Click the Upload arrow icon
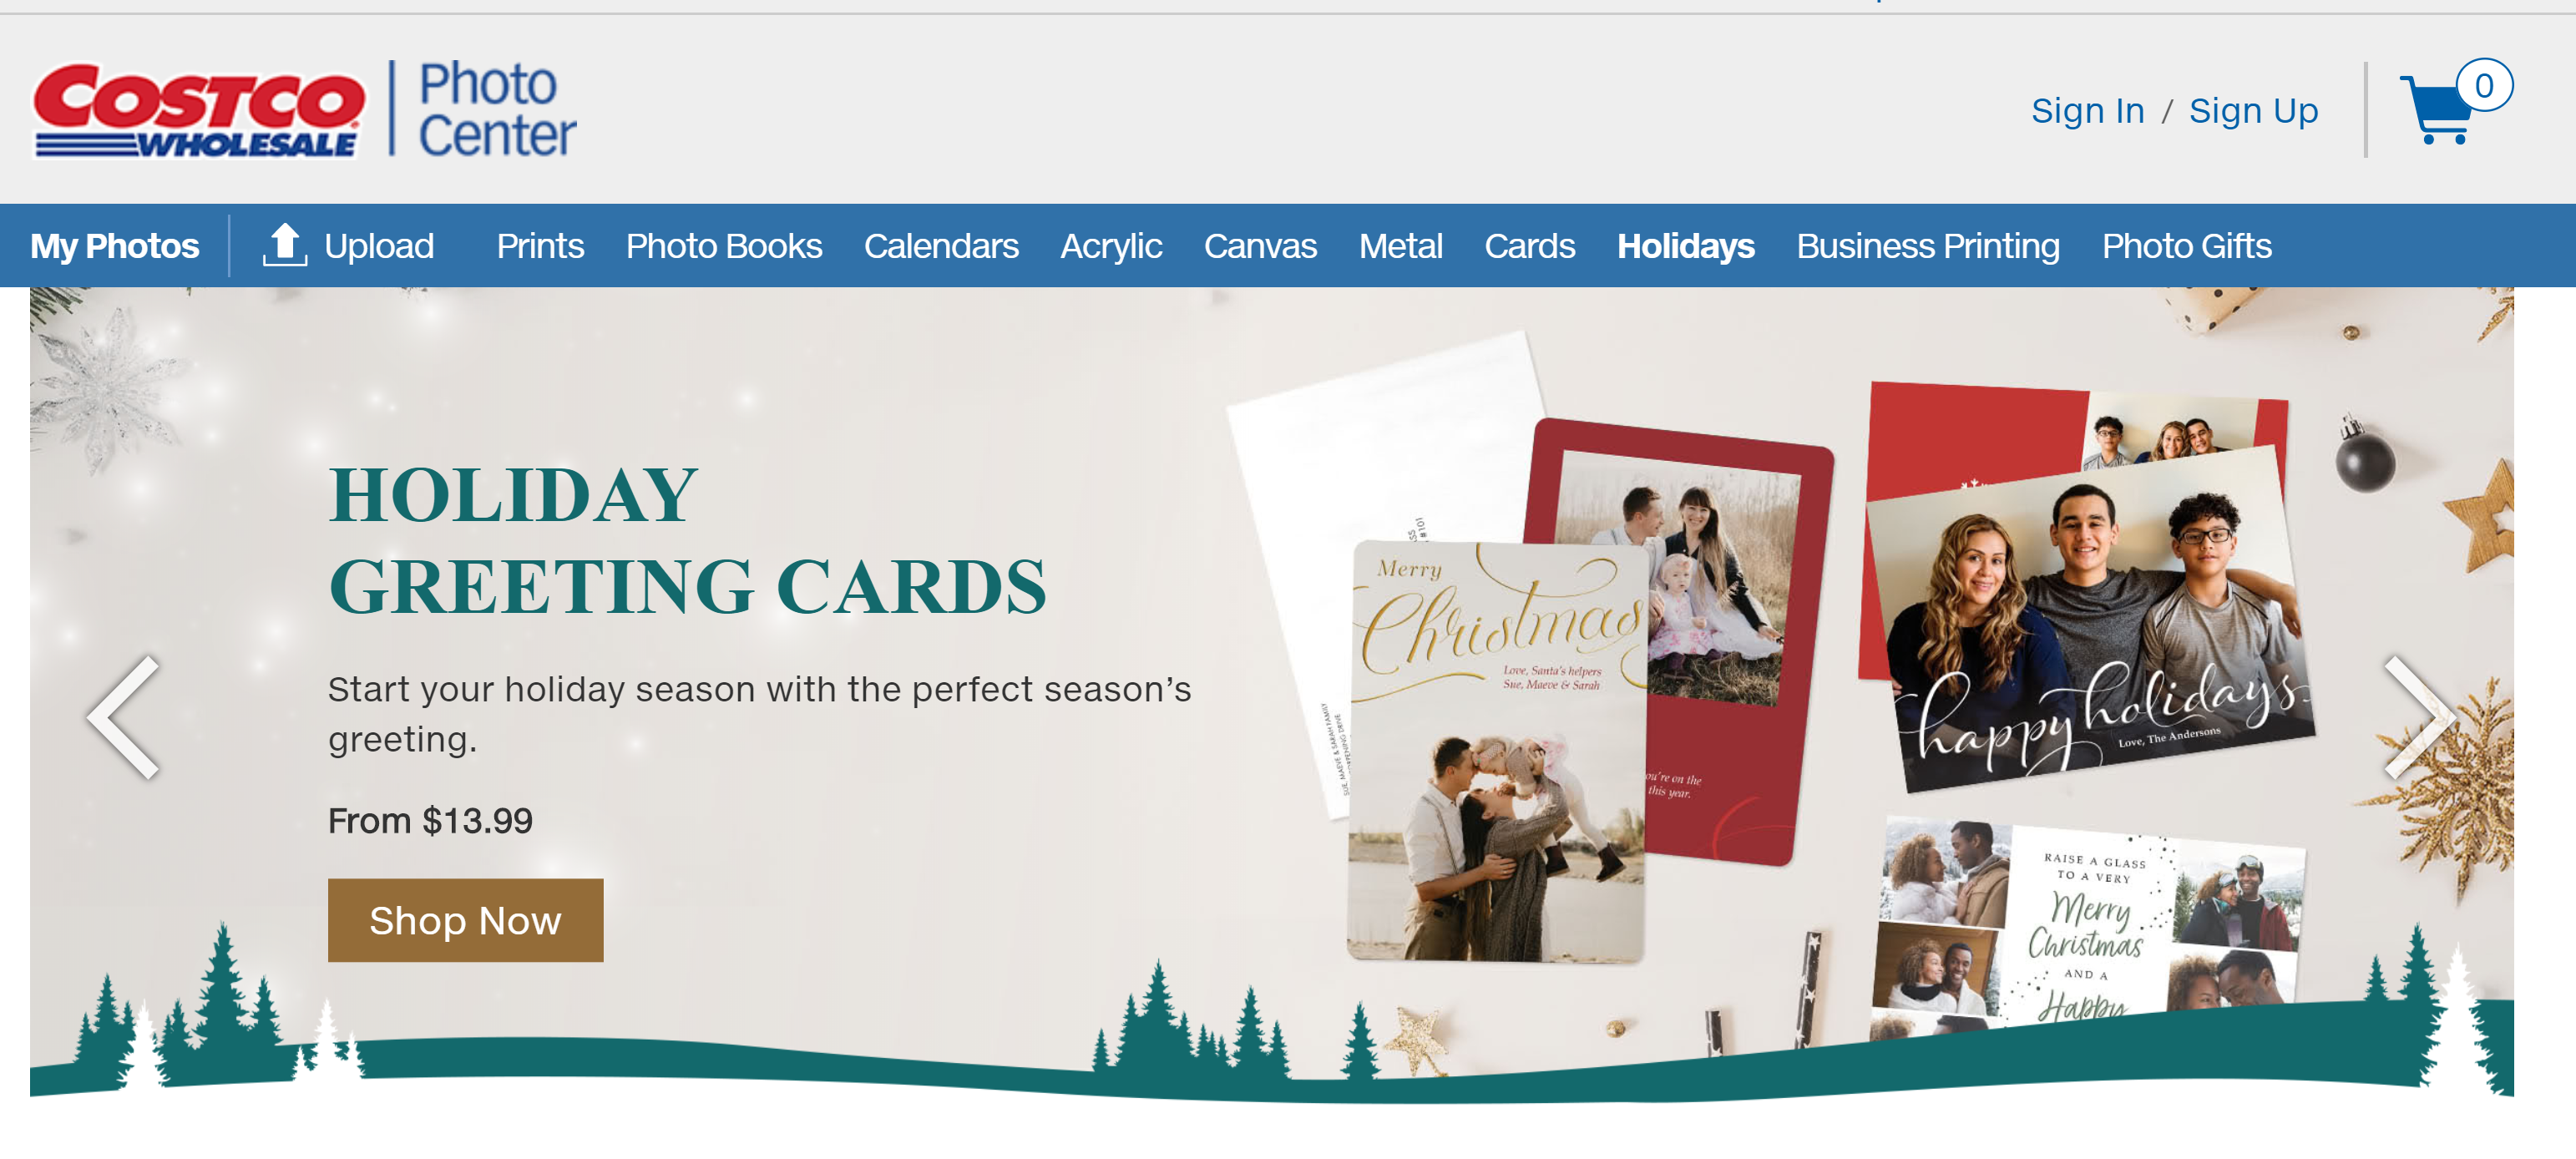This screenshot has height=1159, width=2576. (x=284, y=245)
